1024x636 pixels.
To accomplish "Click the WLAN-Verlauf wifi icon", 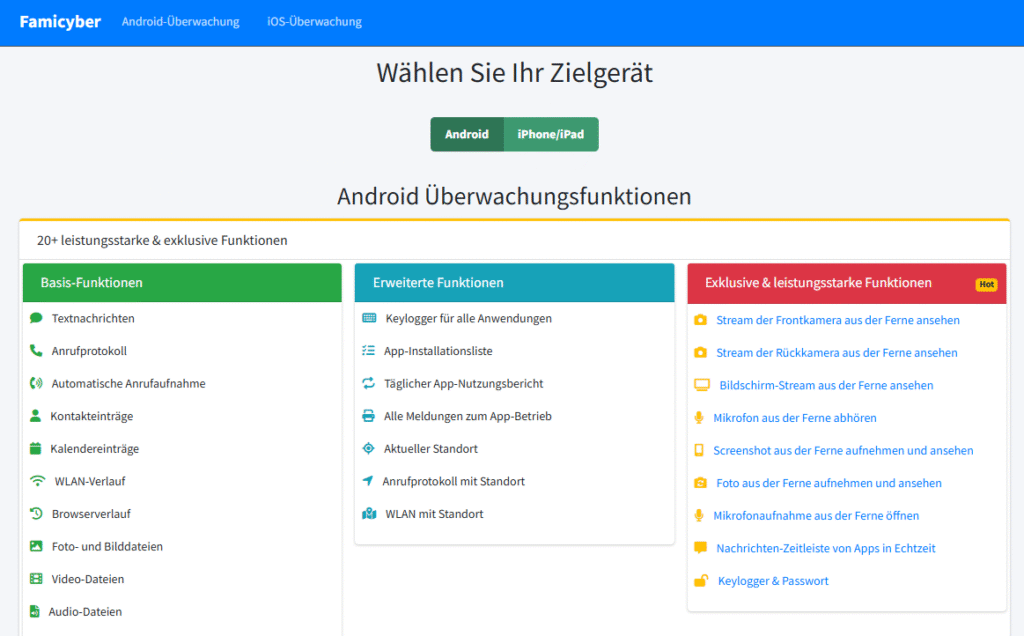I will [x=38, y=481].
